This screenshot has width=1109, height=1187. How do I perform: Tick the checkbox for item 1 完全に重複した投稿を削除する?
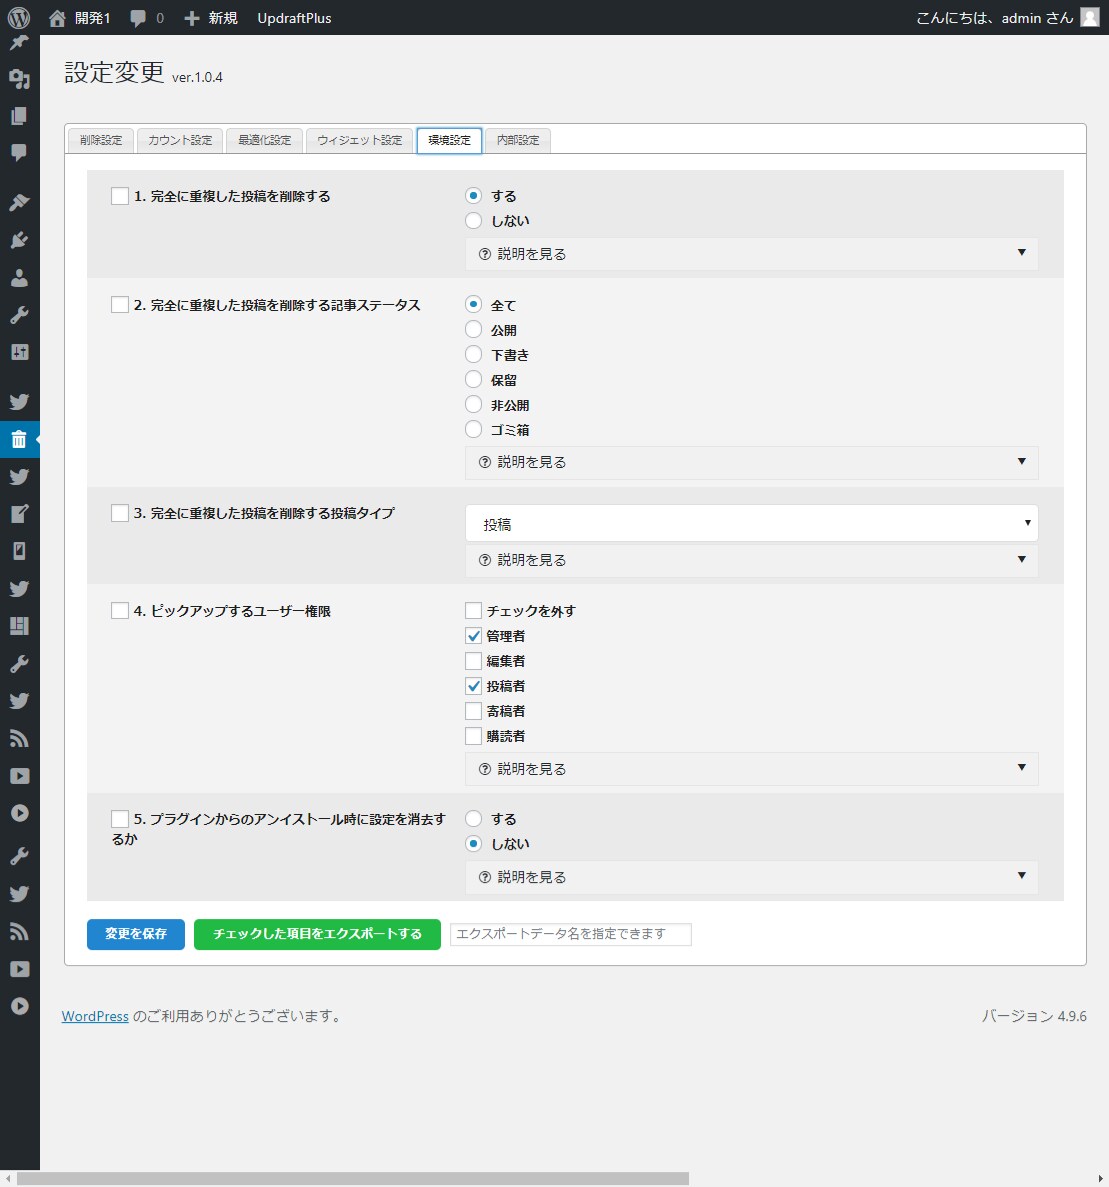120,196
